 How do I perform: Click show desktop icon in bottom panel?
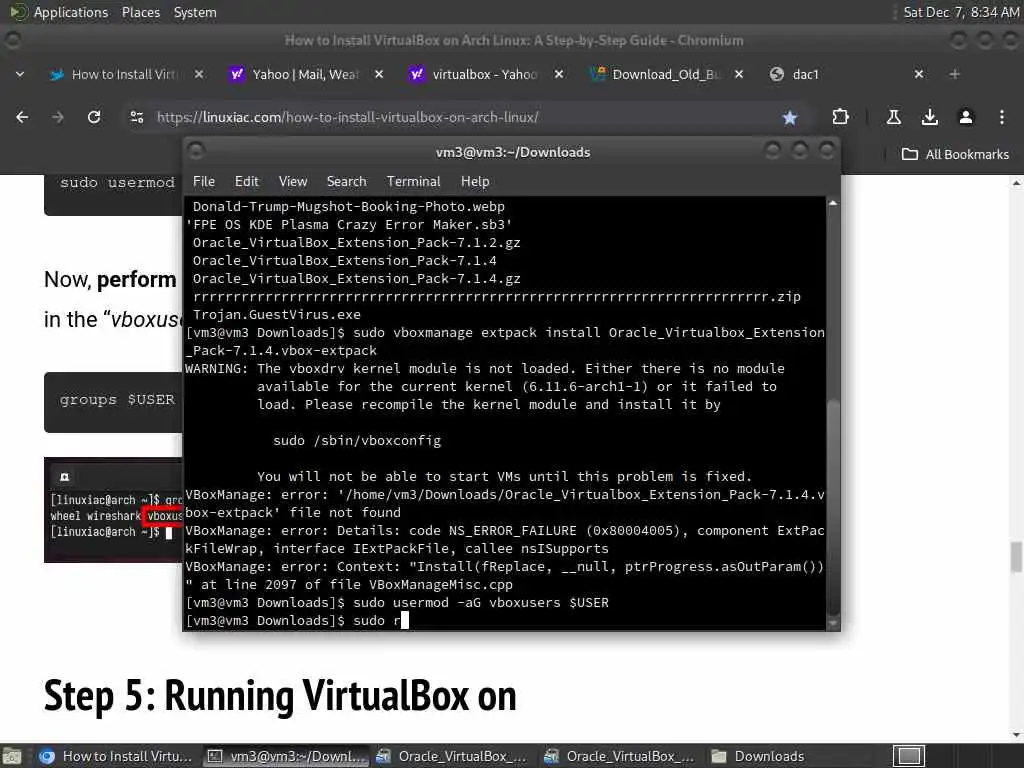coord(12,756)
